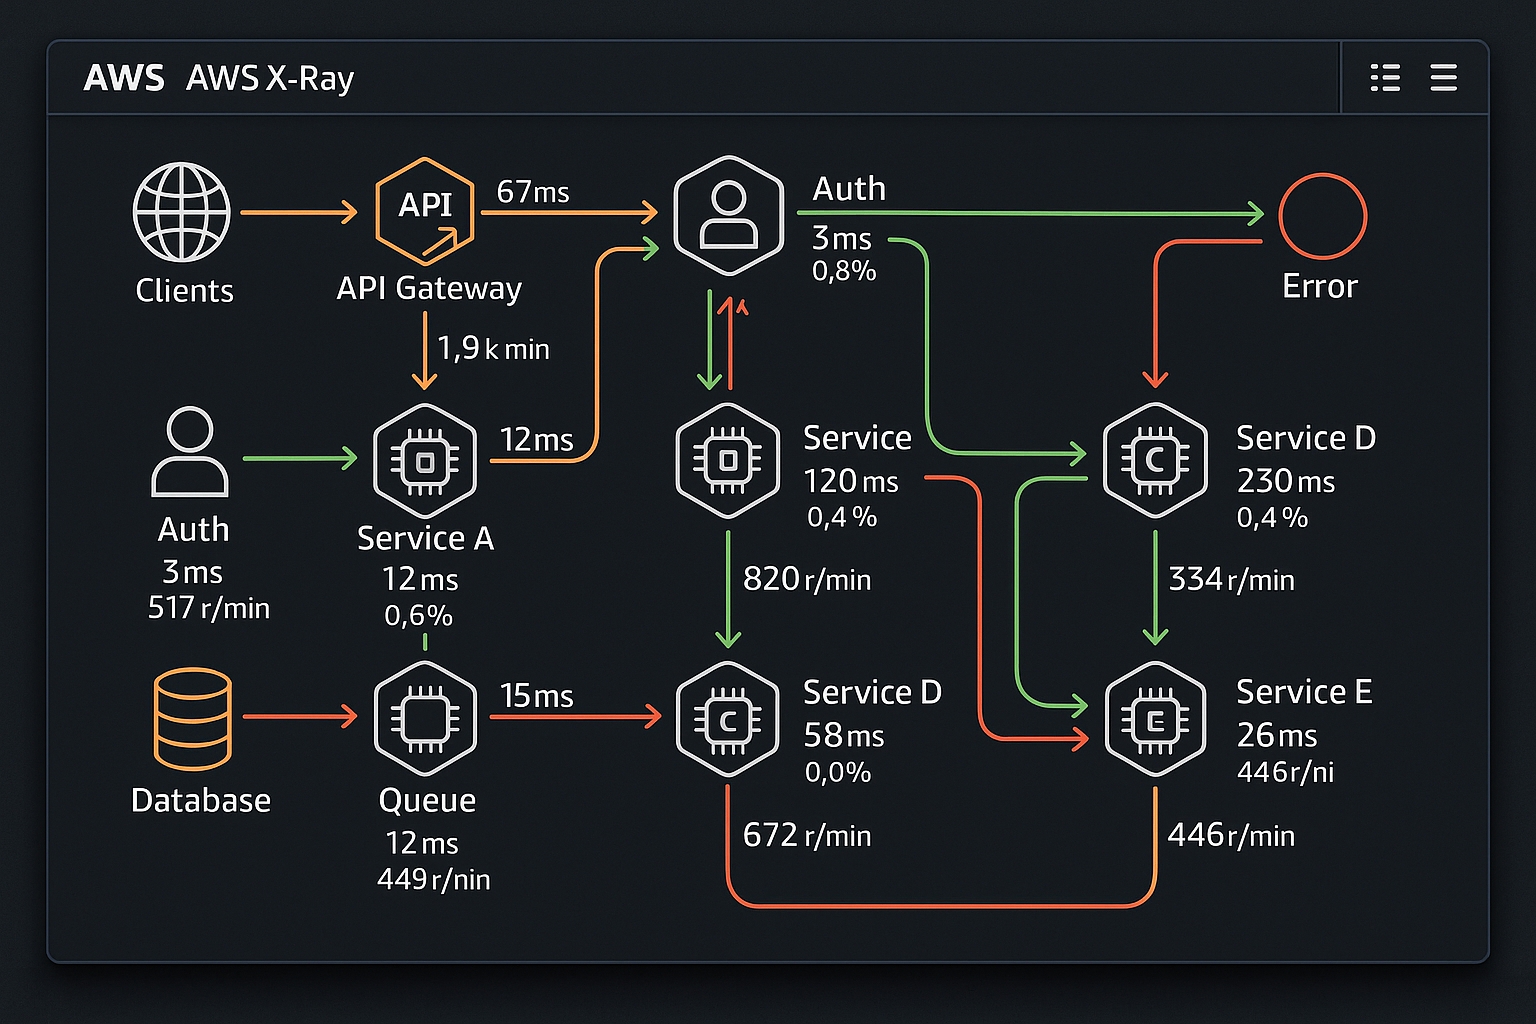Select the Service 120 ms chip node icon

point(728,461)
